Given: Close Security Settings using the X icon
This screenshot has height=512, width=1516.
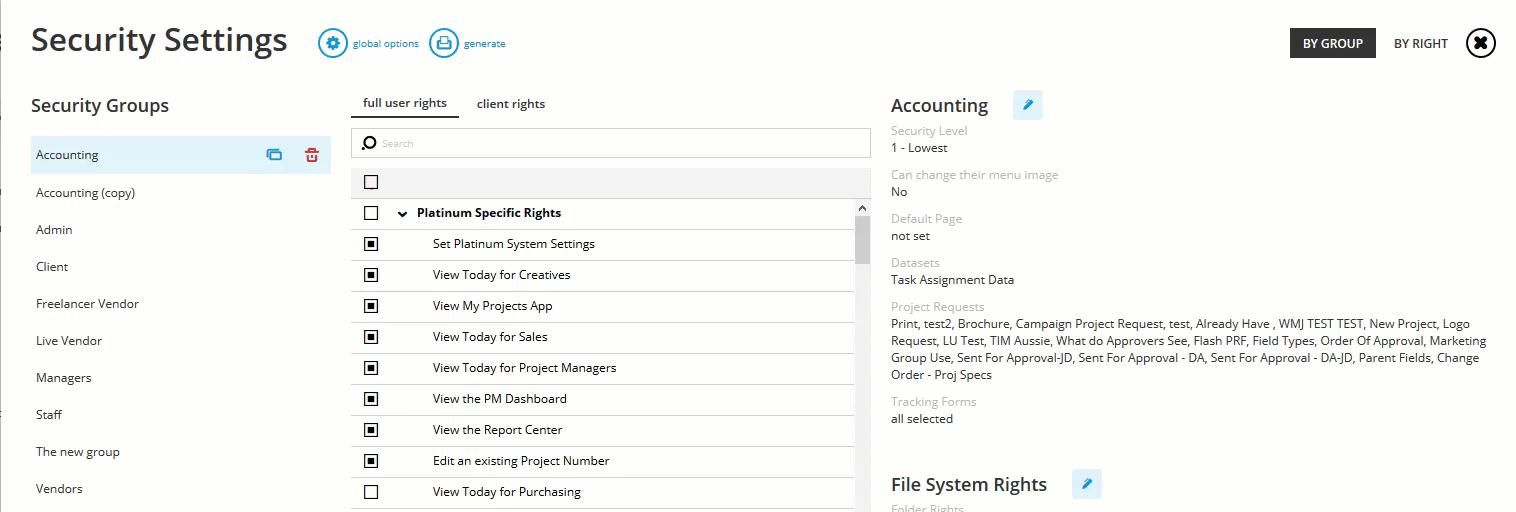Looking at the screenshot, I should pyautogui.click(x=1481, y=43).
